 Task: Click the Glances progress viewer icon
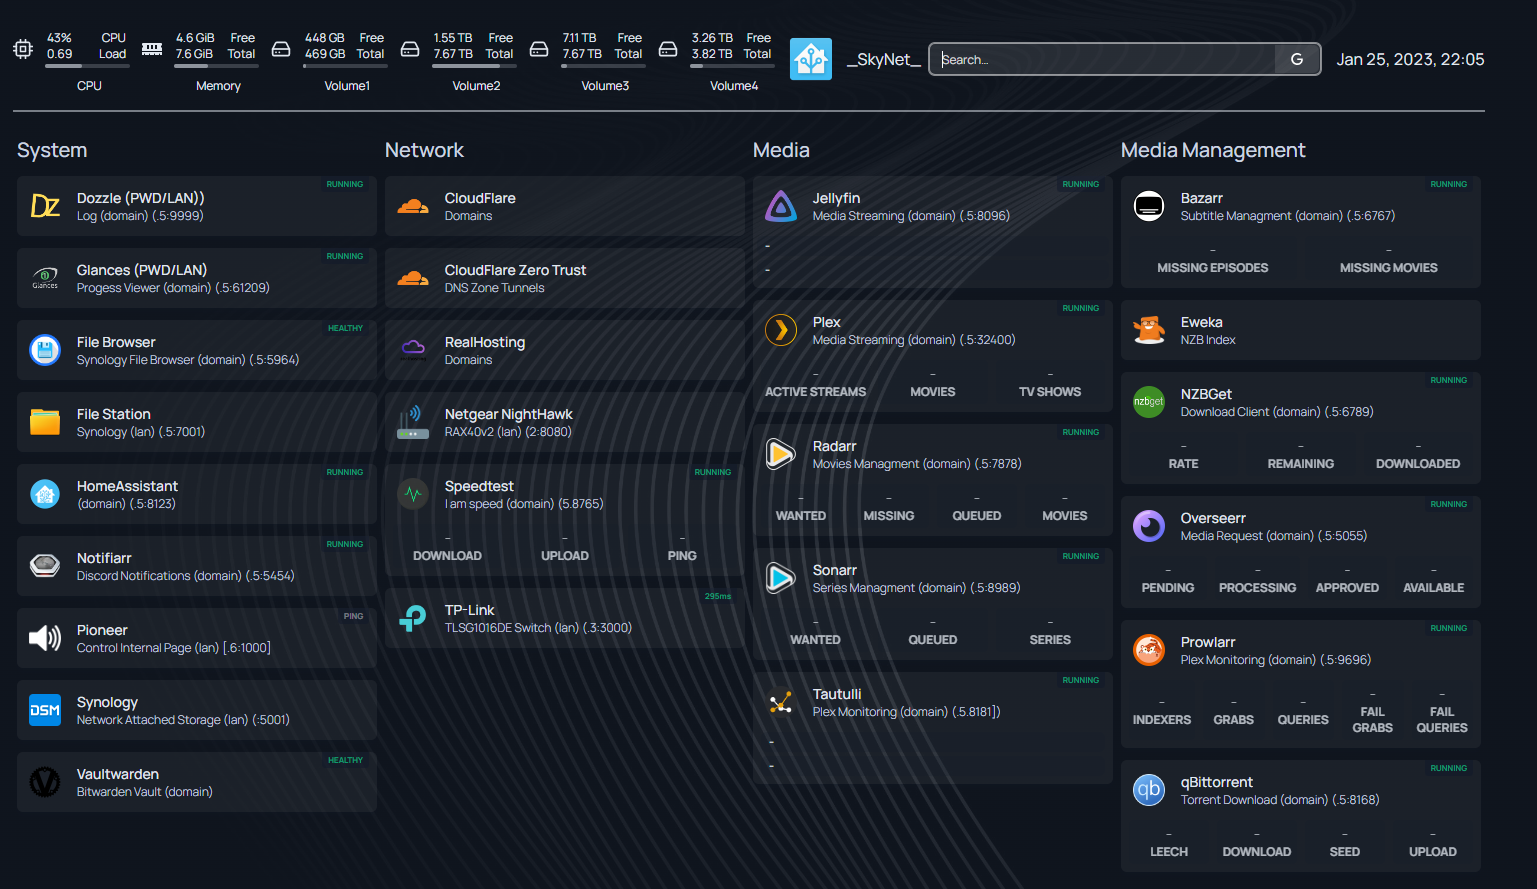pyautogui.click(x=45, y=278)
